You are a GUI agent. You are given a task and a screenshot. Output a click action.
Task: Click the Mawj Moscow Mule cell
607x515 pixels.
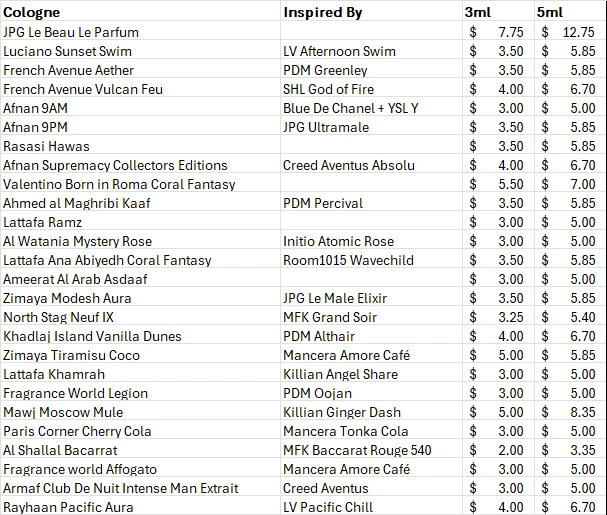coord(141,412)
